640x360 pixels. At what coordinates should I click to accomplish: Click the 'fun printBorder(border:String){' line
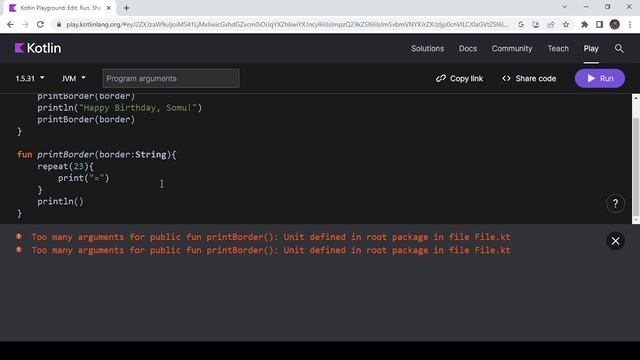click(97, 155)
